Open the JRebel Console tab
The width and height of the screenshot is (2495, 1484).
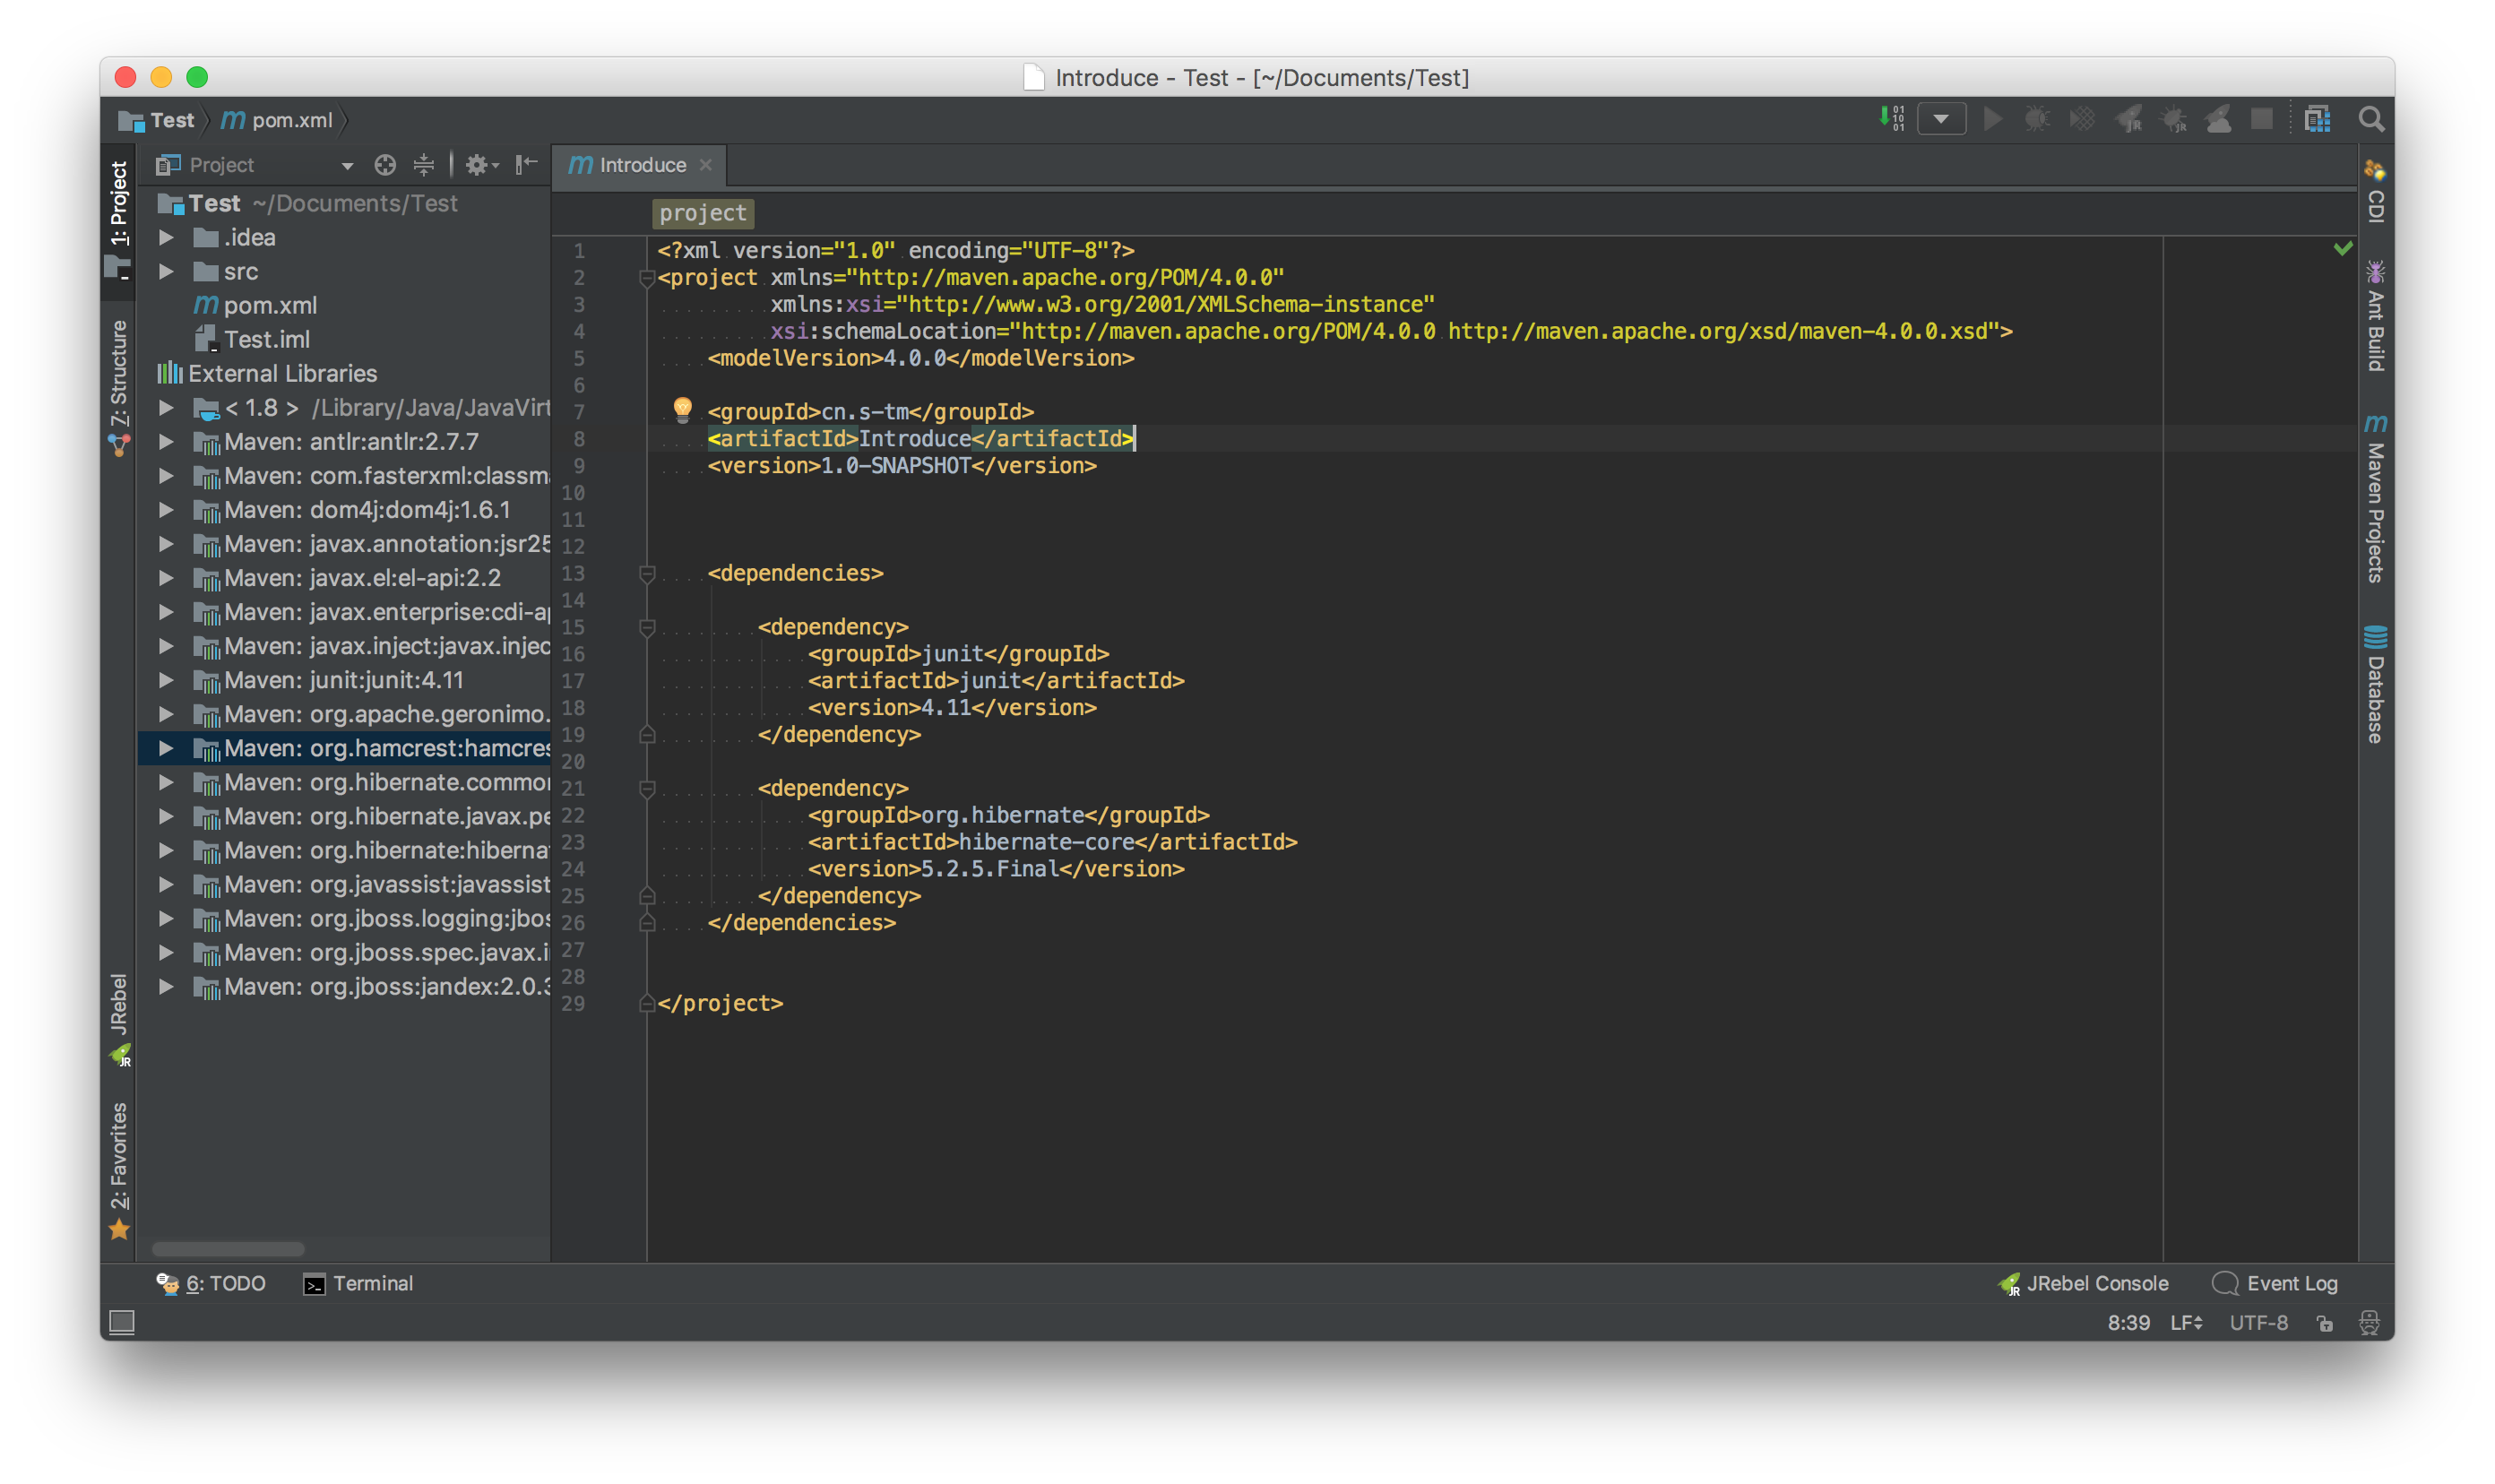click(2083, 1283)
